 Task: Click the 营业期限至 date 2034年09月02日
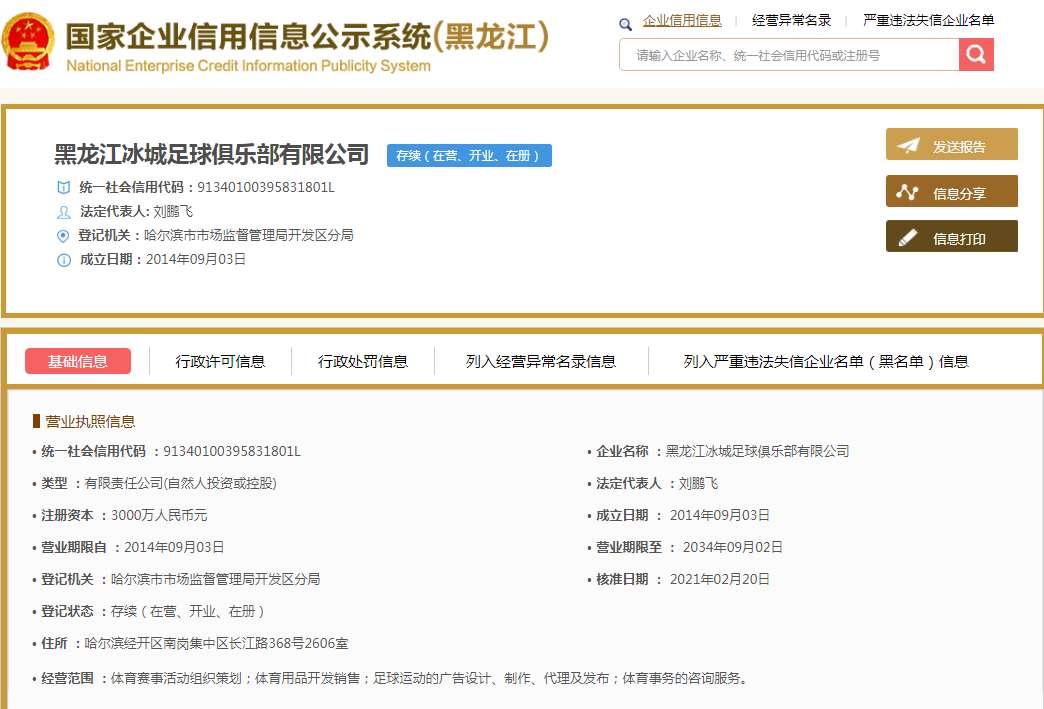732,547
